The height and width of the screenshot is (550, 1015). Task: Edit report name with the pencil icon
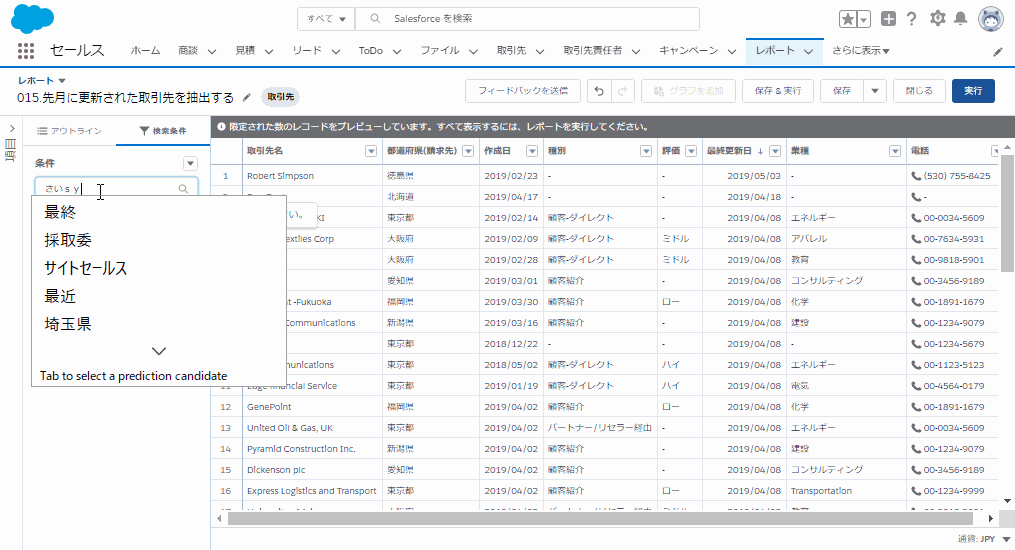click(x=247, y=97)
